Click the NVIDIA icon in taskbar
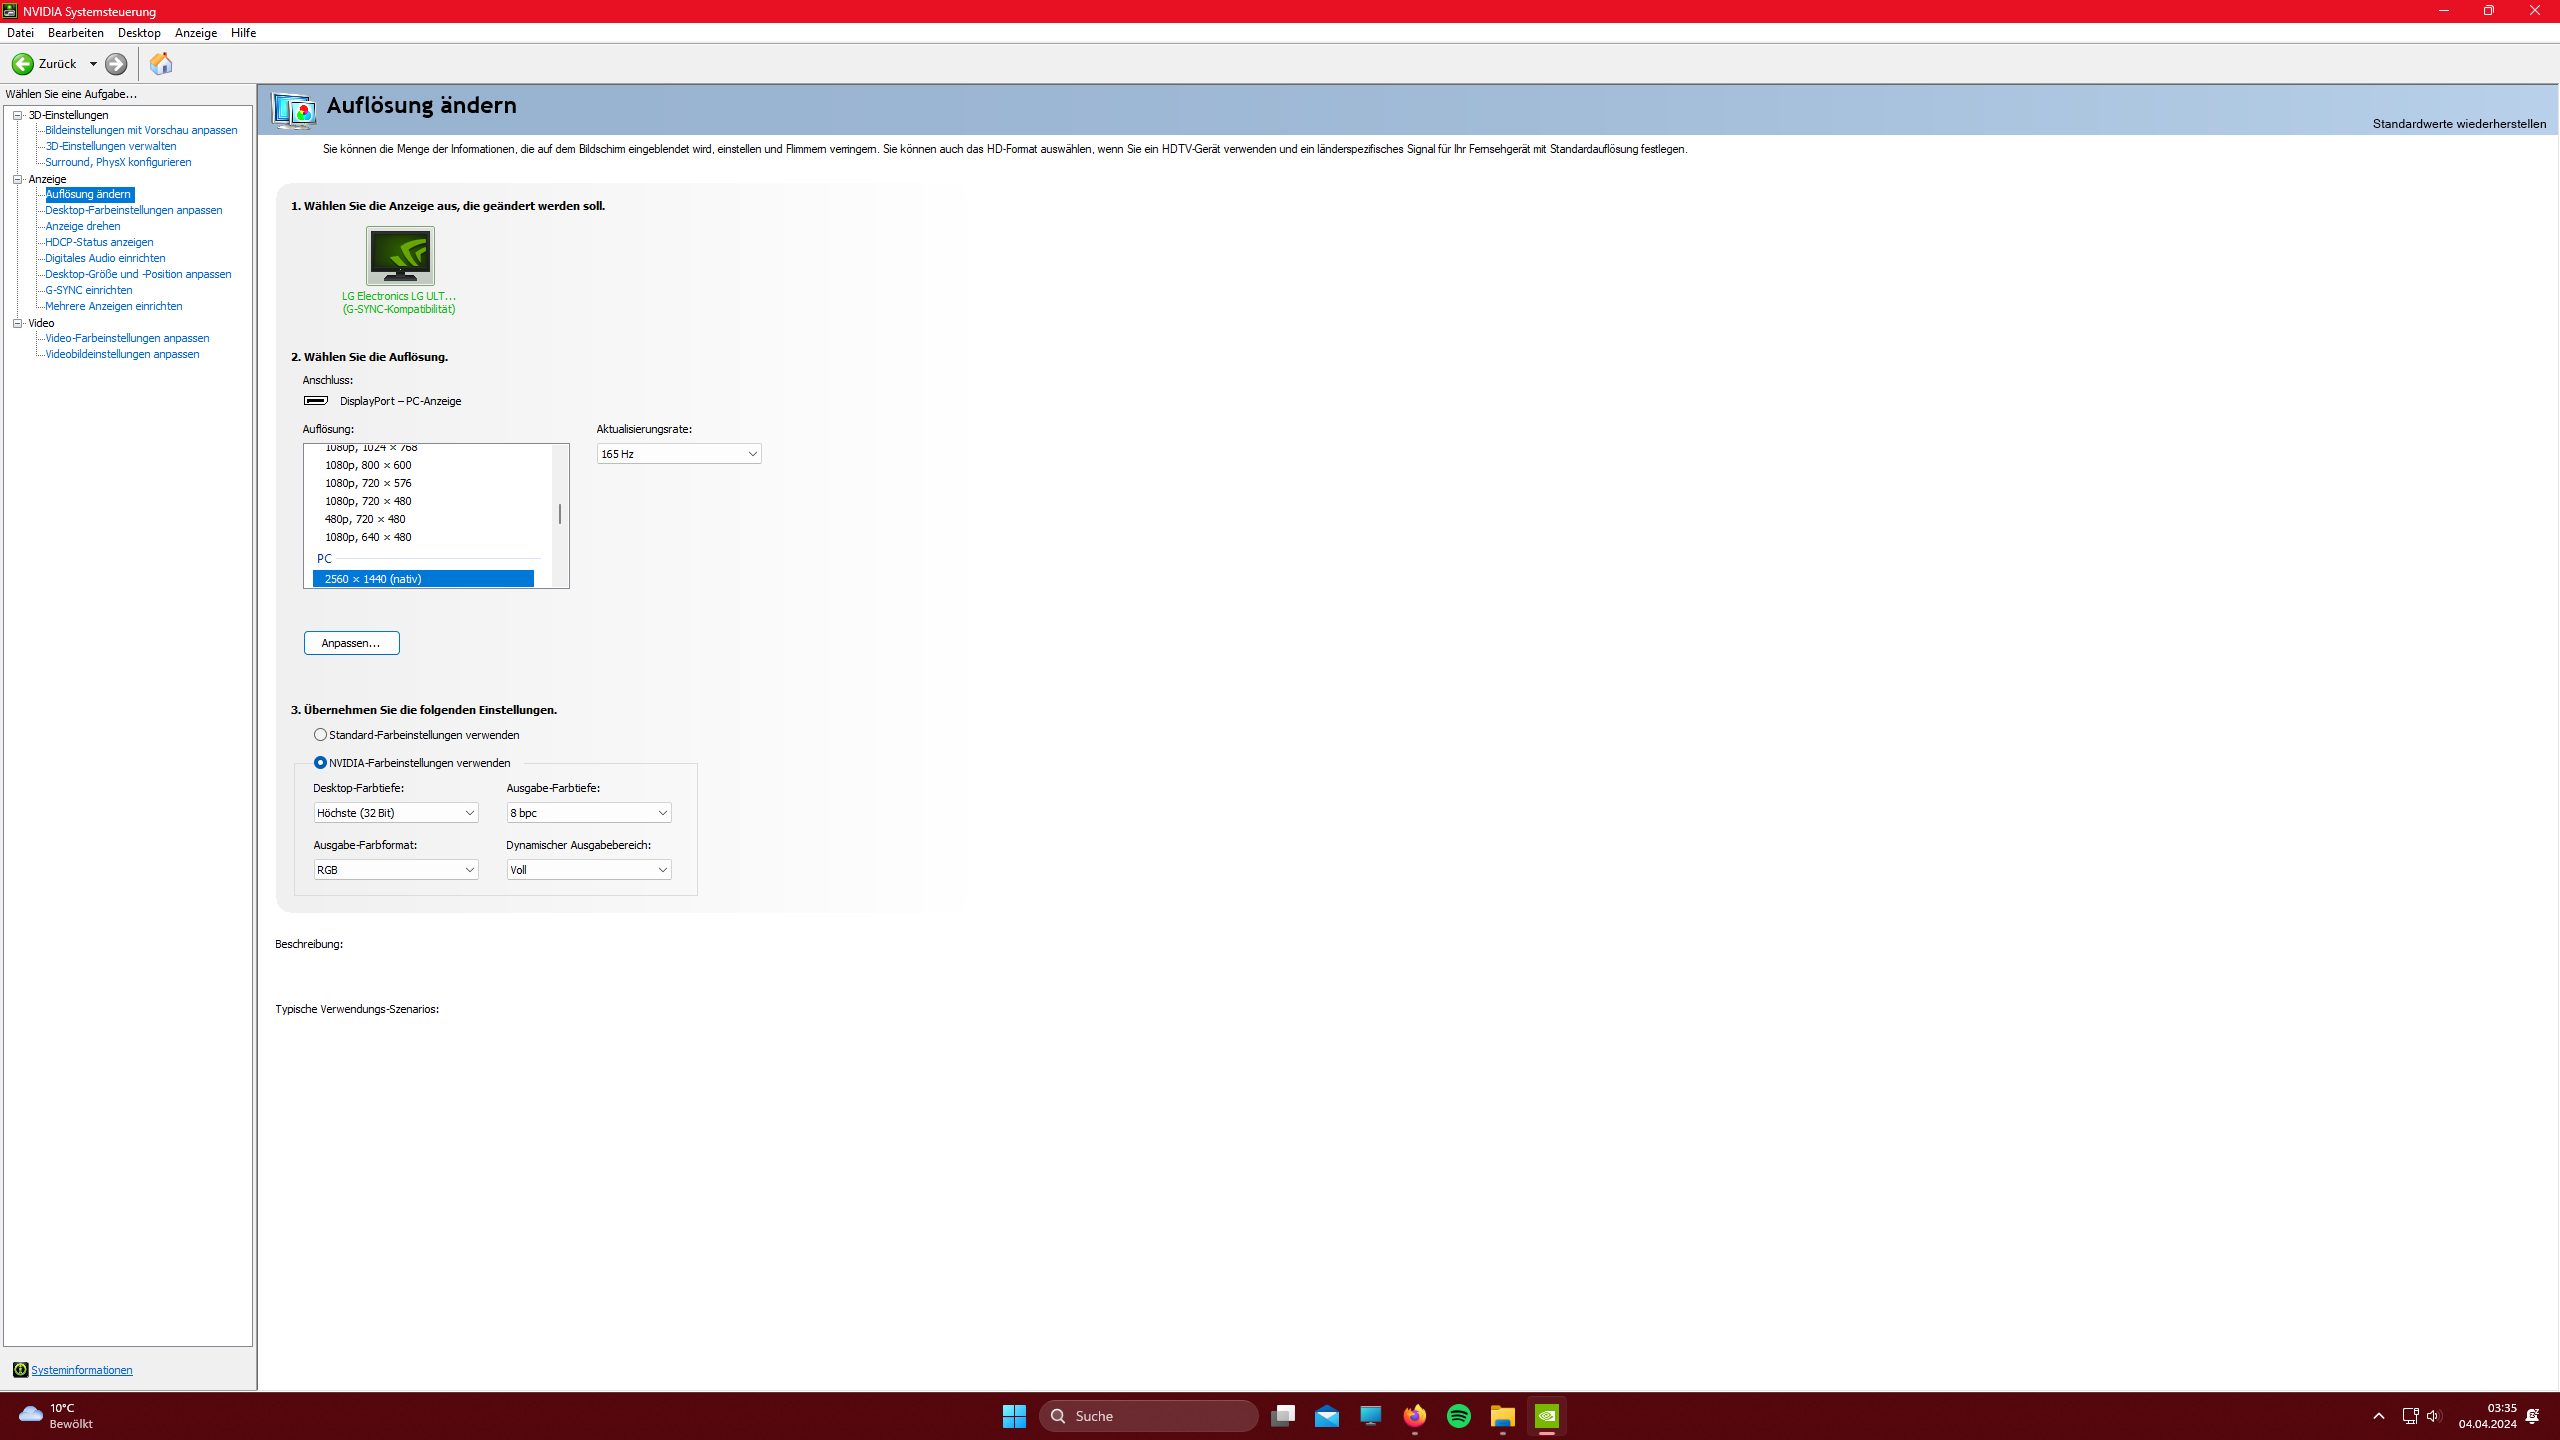 (x=1547, y=1416)
